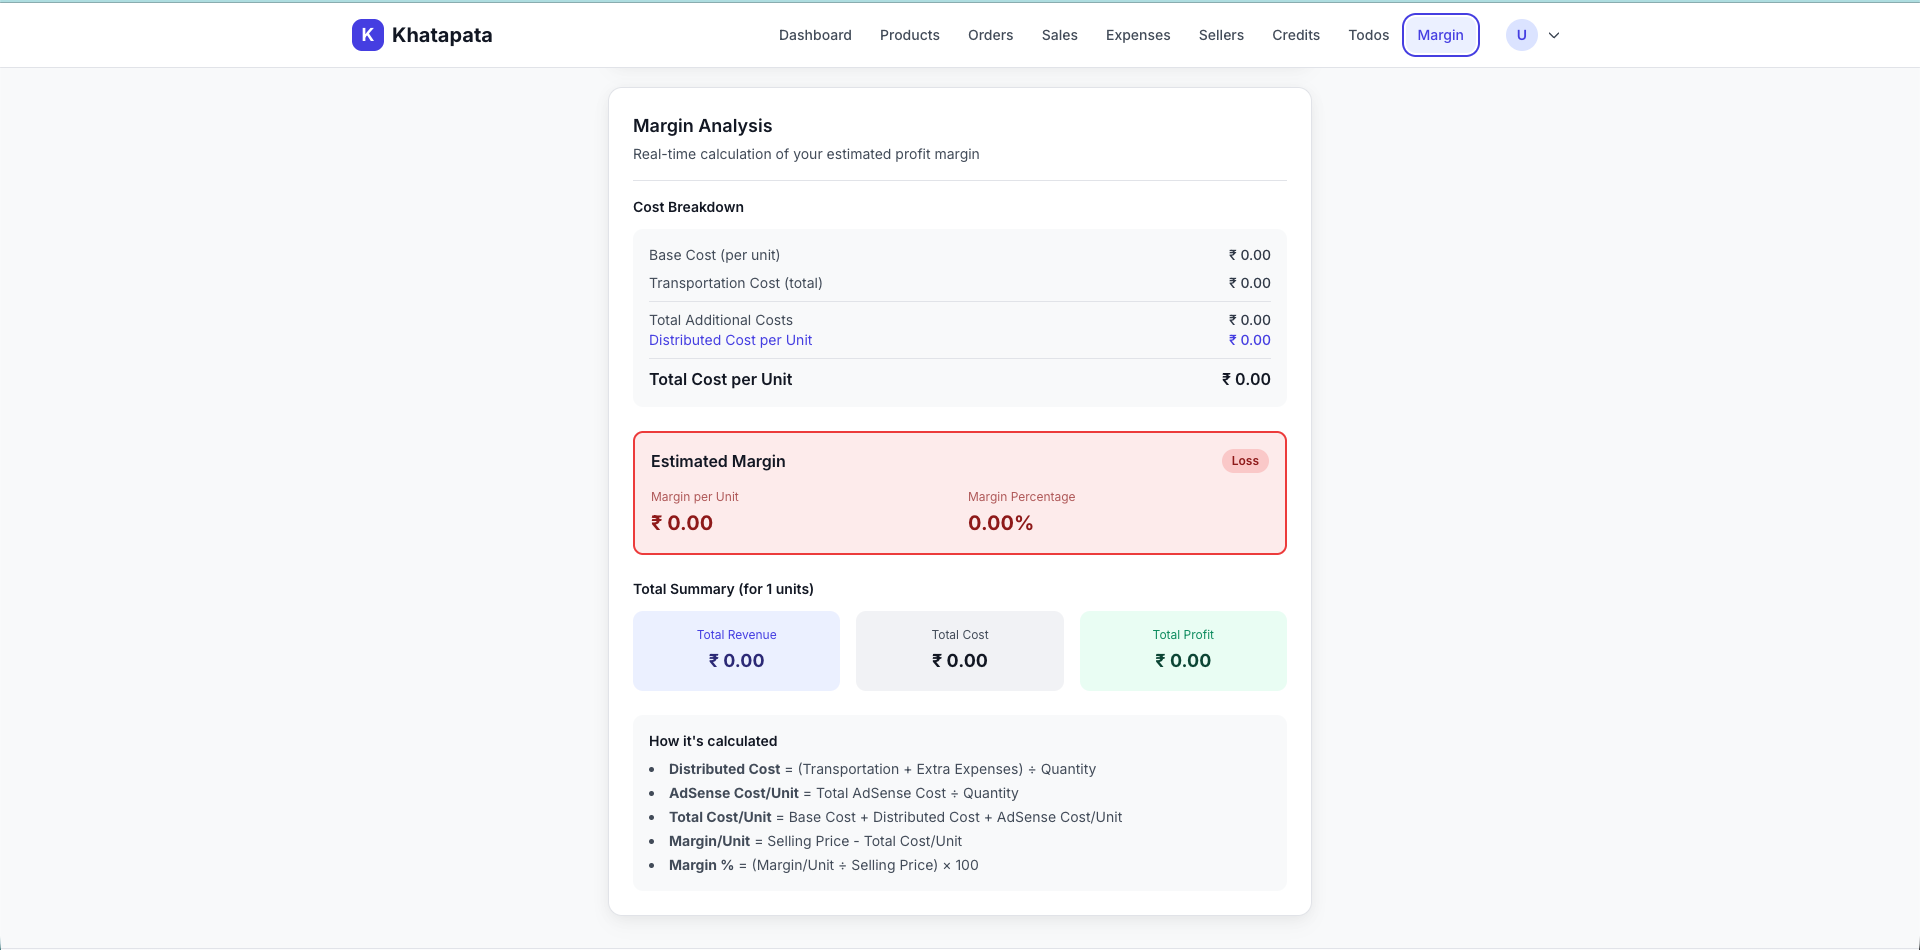Click the Margin Percentage value

point(999,522)
